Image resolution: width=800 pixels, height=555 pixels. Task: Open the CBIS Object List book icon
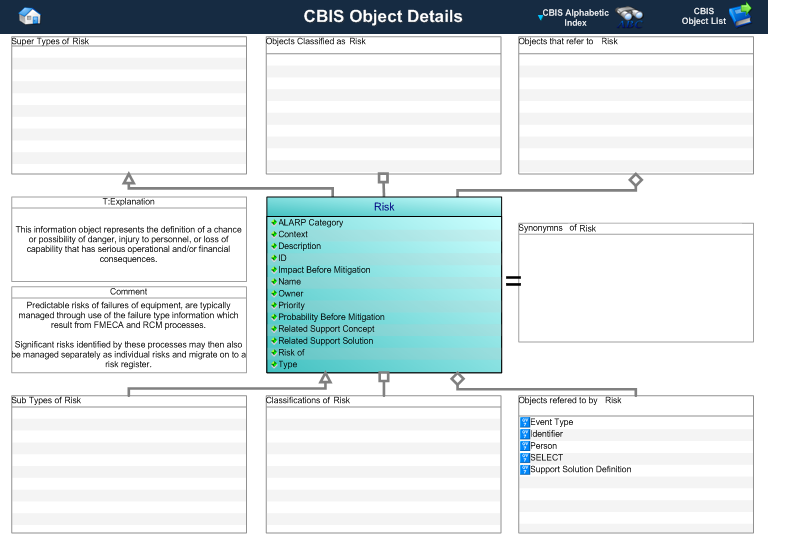tap(740, 15)
